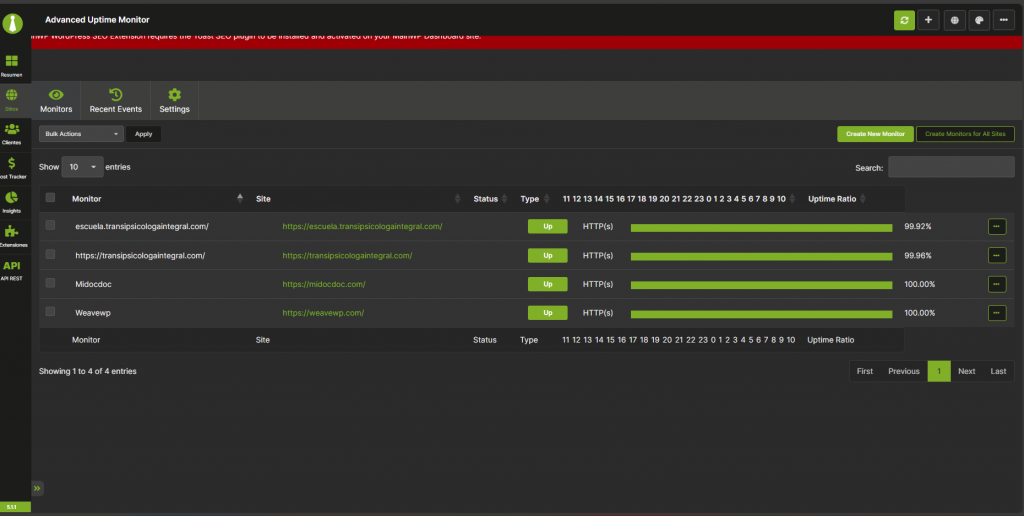Click the Apply button
The height and width of the screenshot is (516, 1024).
(x=144, y=134)
